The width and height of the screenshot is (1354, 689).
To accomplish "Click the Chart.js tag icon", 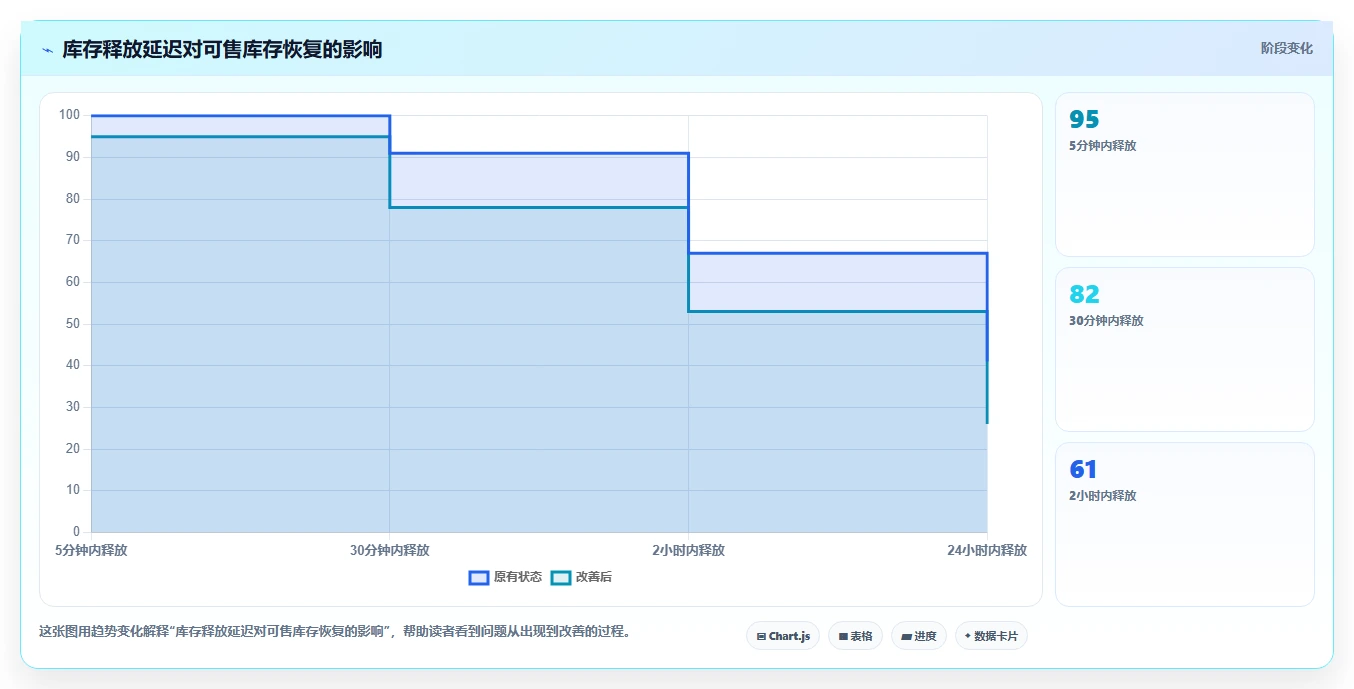I will 761,636.
